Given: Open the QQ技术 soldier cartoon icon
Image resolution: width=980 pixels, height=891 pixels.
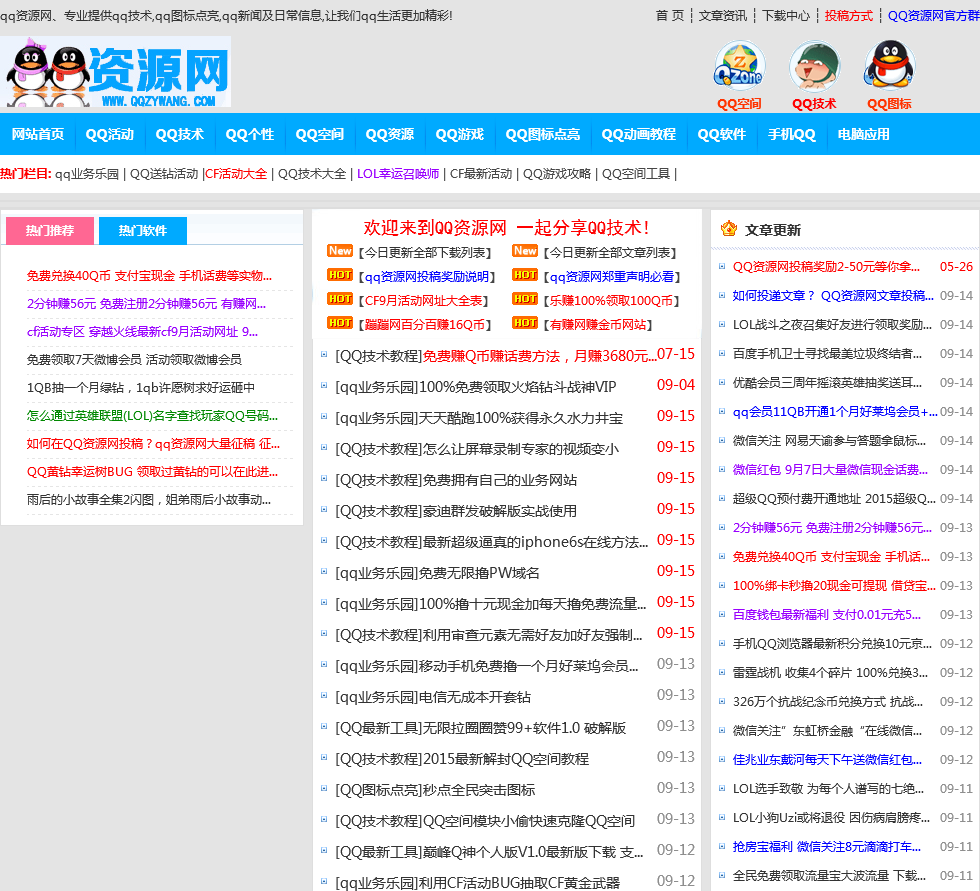Looking at the screenshot, I should tap(814, 66).
